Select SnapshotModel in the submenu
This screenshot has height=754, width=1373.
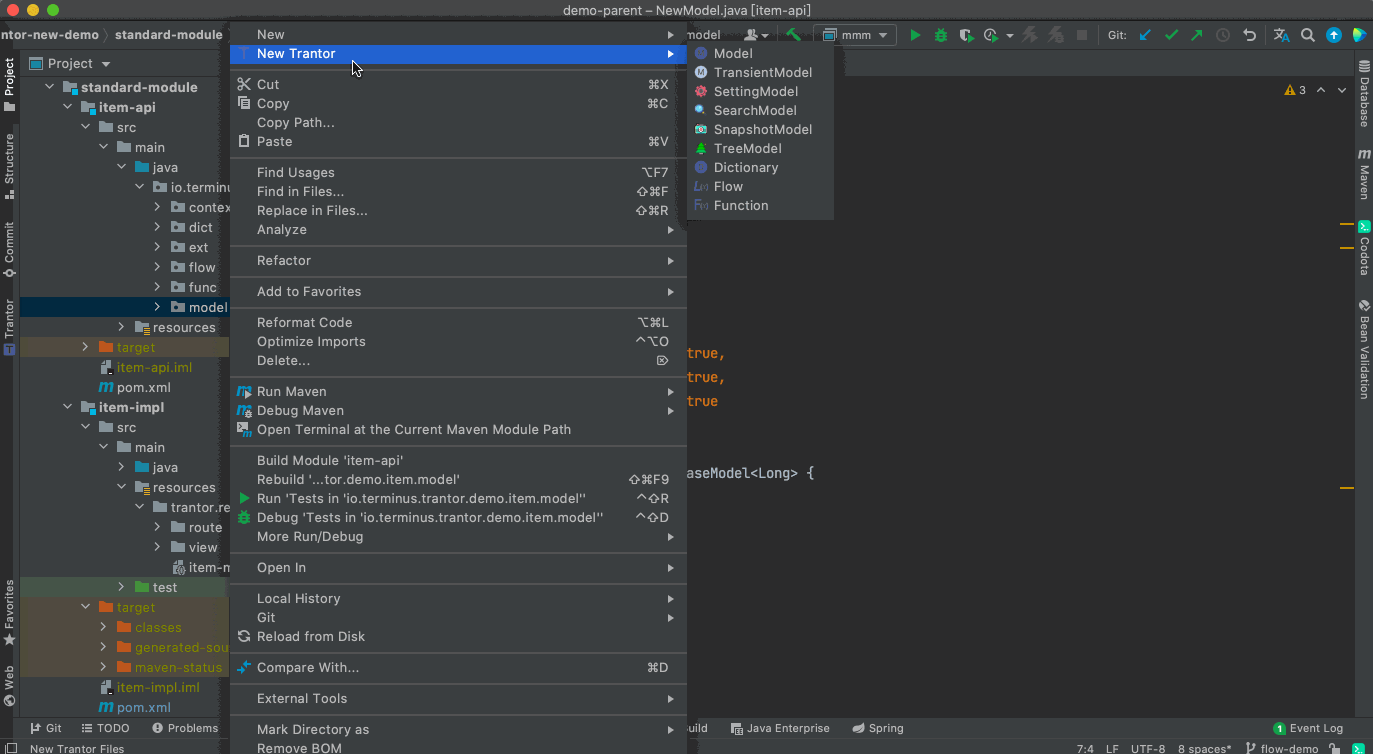762,129
